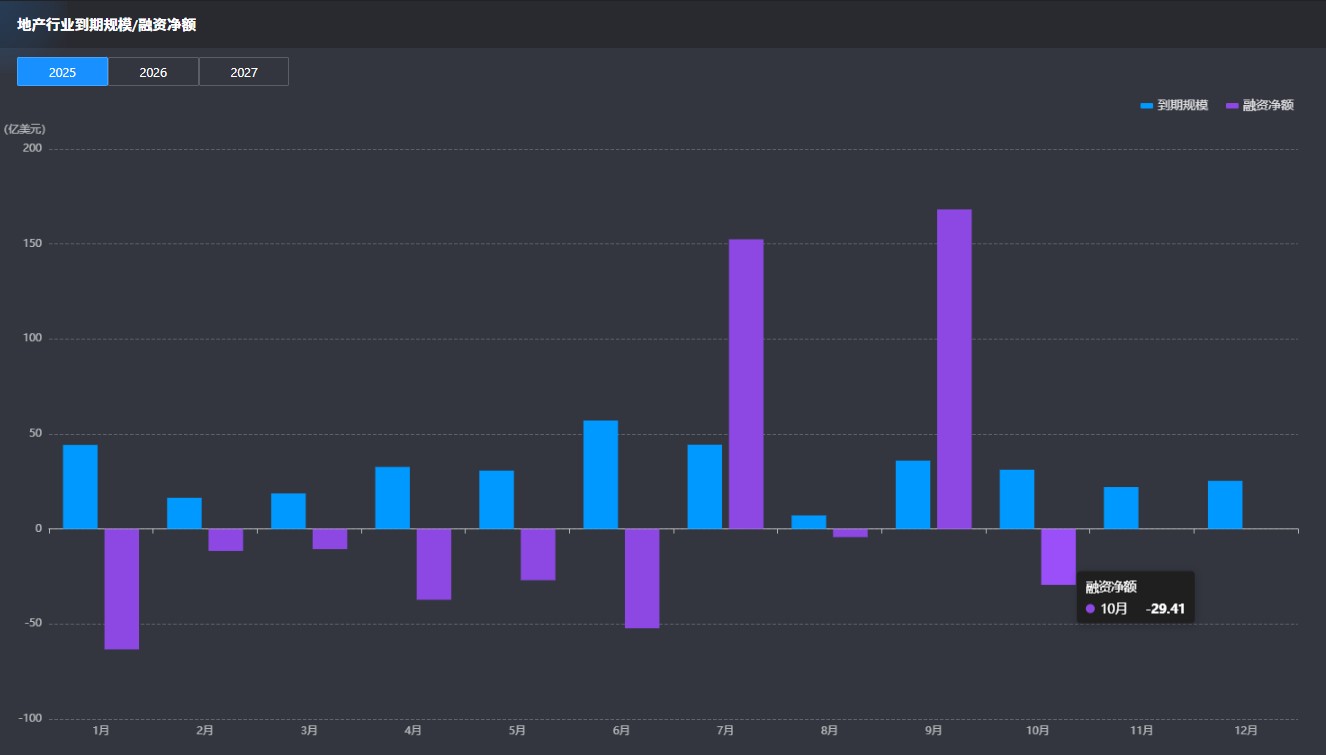Click the blue 到期规模 legend color marker
The width and height of the screenshot is (1326, 755).
coord(1146,105)
